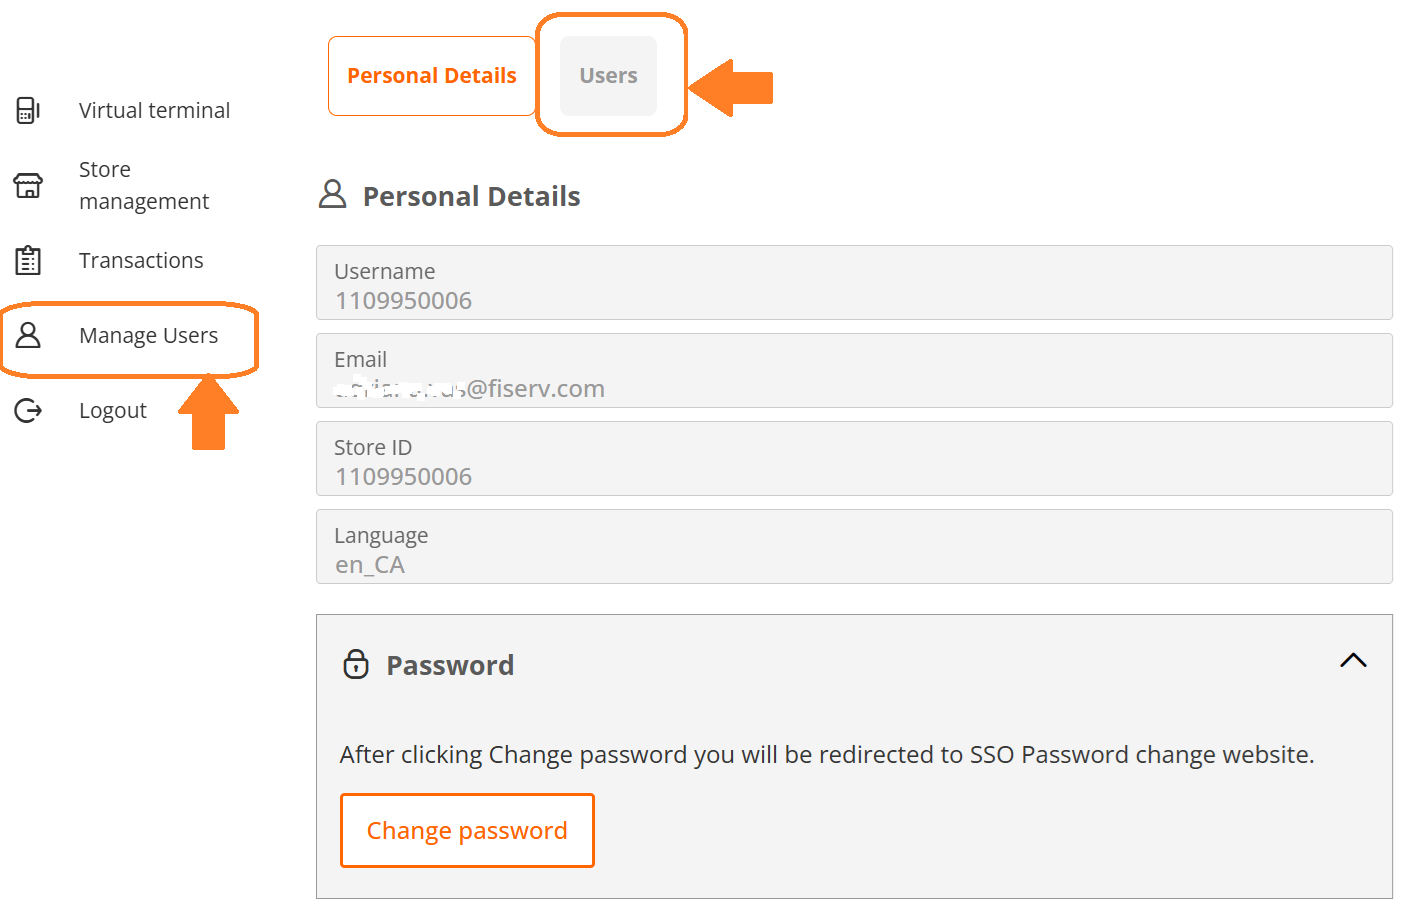Click the Transactions clipboard icon
This screenshot has height=918, width=1411.
[28, 260]
